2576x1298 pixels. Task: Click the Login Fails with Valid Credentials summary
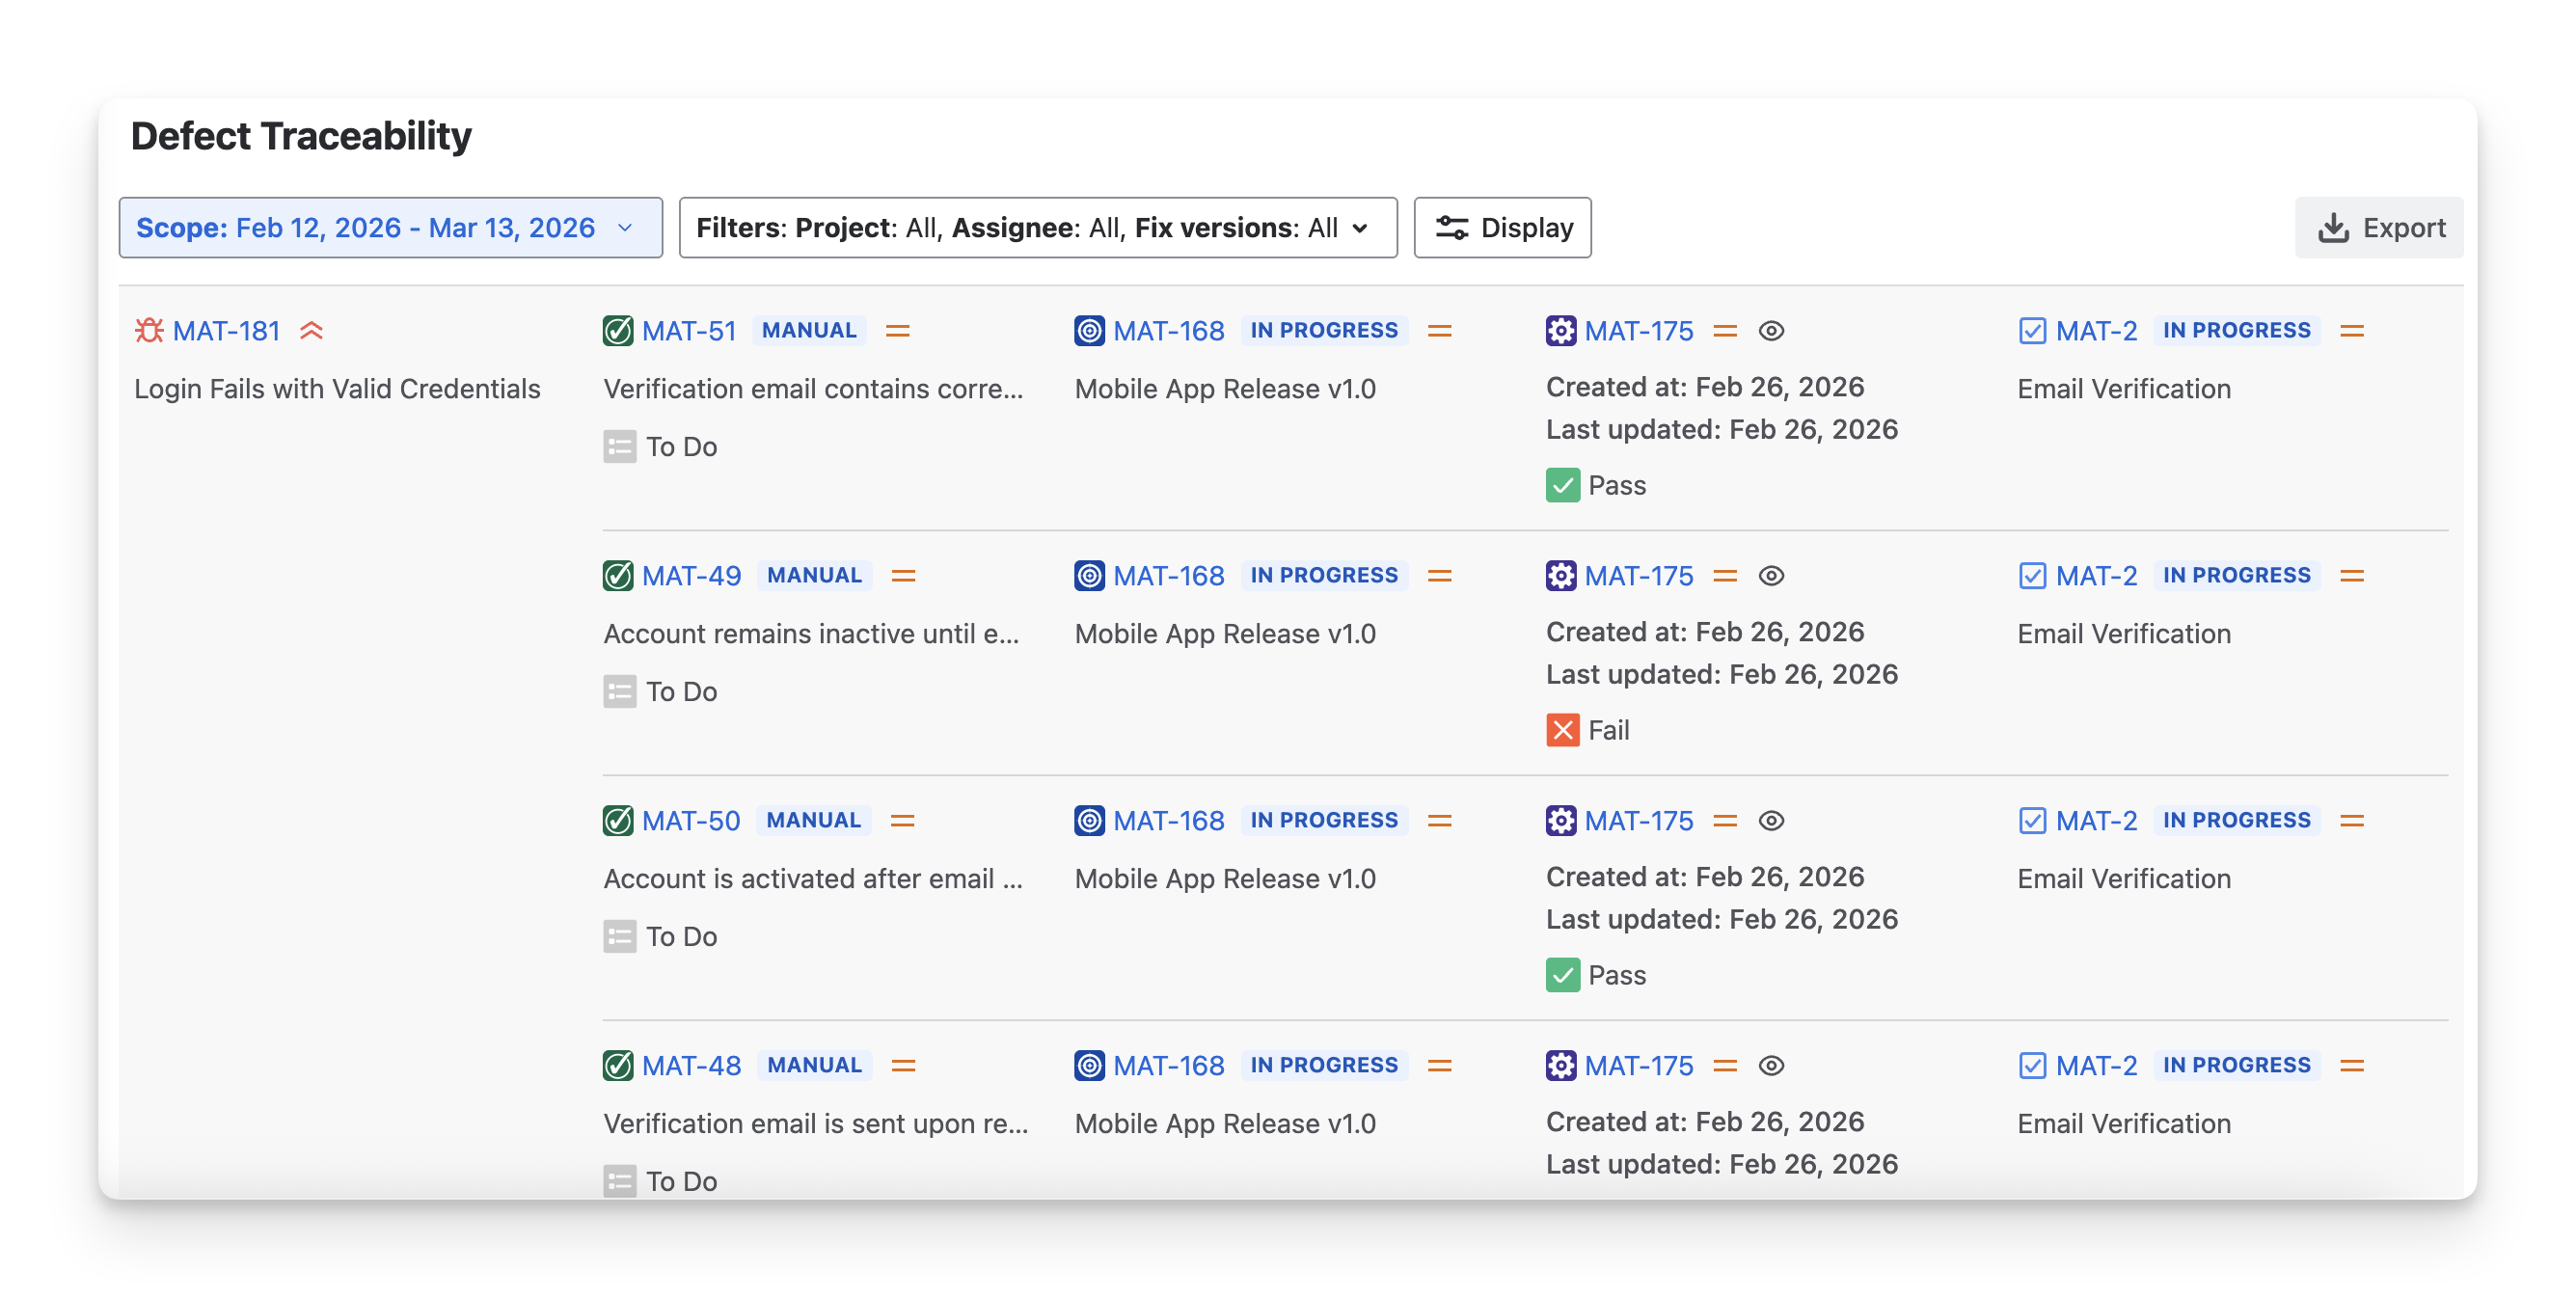[337, 389]
